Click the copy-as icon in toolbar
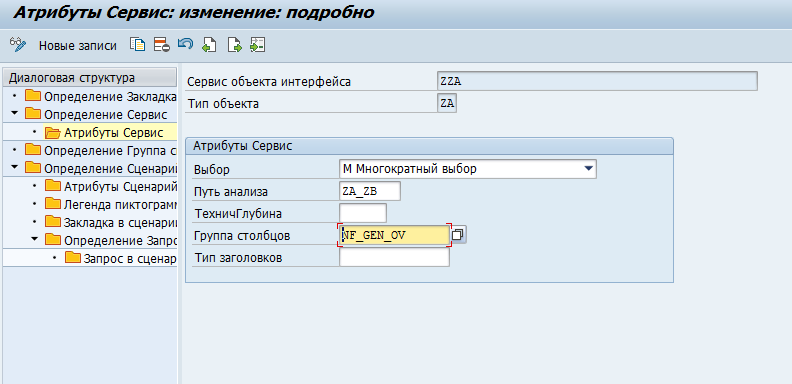 point(137,45)
